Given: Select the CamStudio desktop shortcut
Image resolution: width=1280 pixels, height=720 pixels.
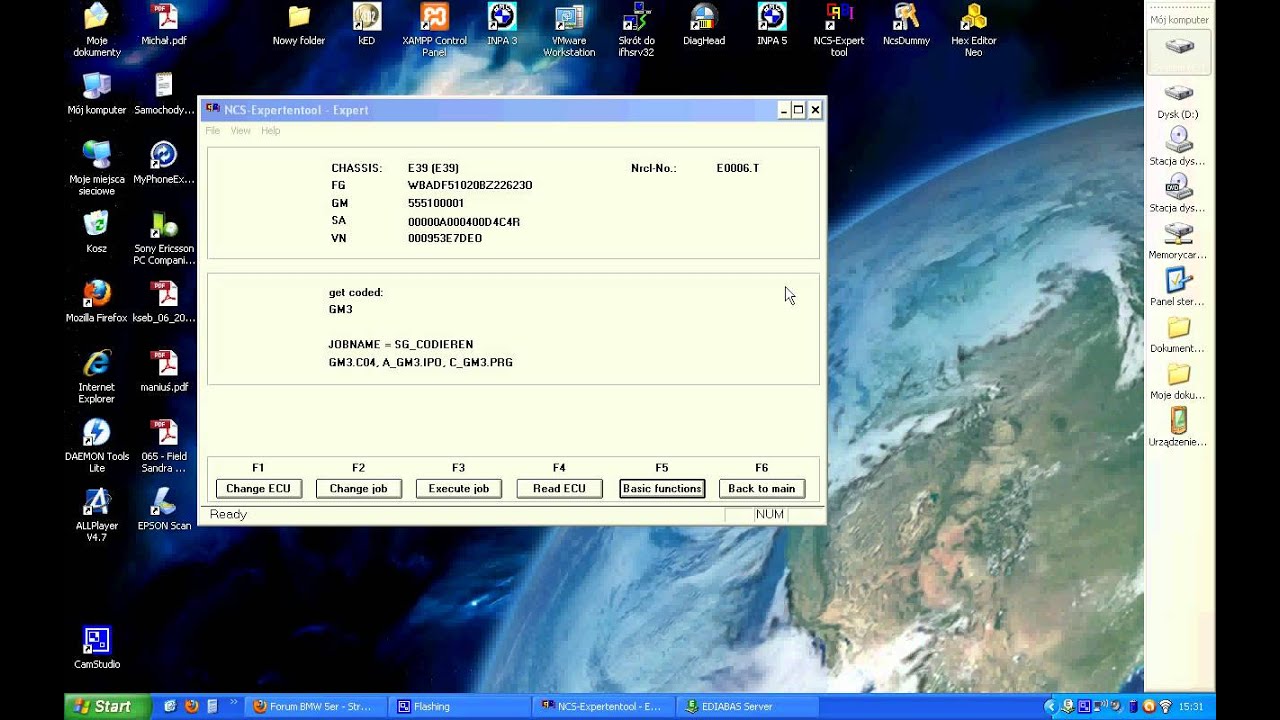Looking at the screenshot, I should (96, 647).
